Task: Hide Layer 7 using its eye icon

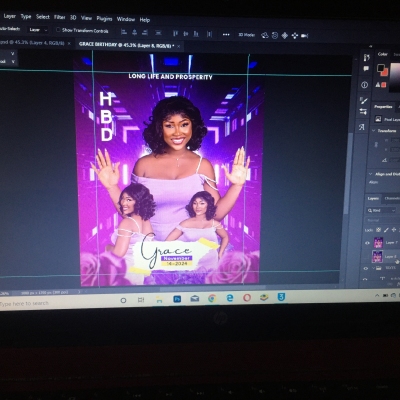Action: click(367, 243)
